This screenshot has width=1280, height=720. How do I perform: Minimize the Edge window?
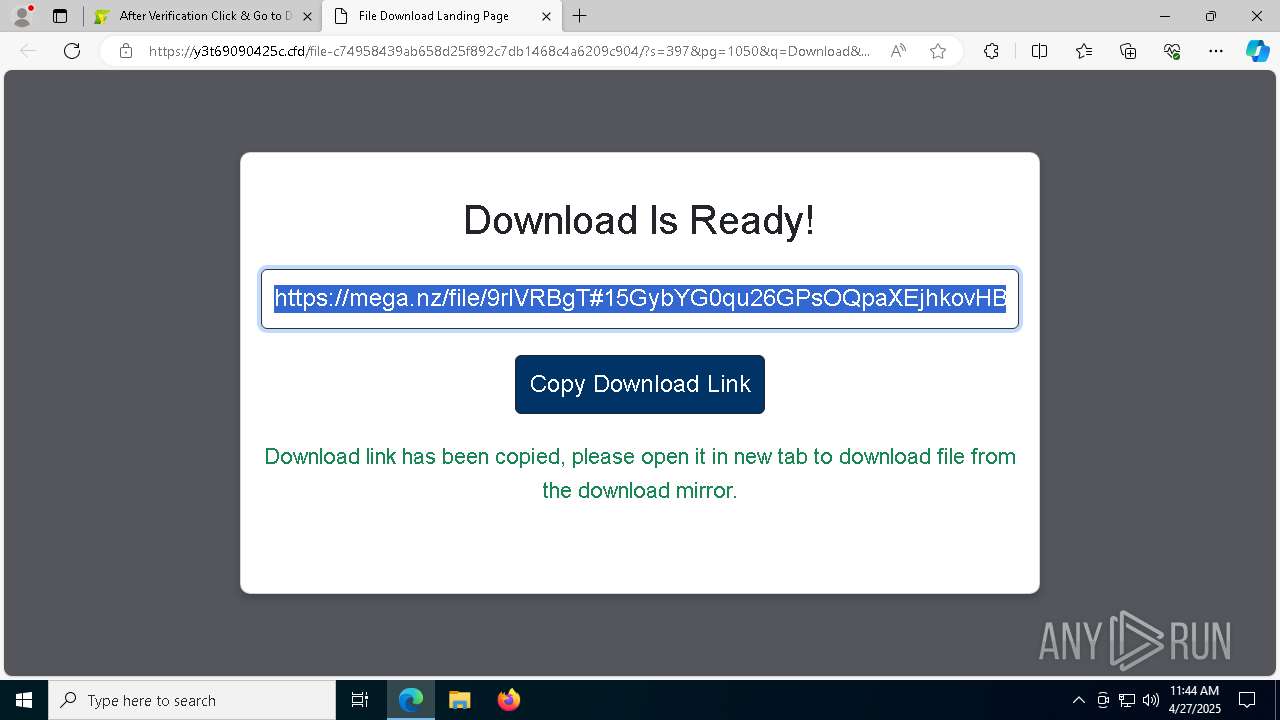click(x=1165, y=16)
